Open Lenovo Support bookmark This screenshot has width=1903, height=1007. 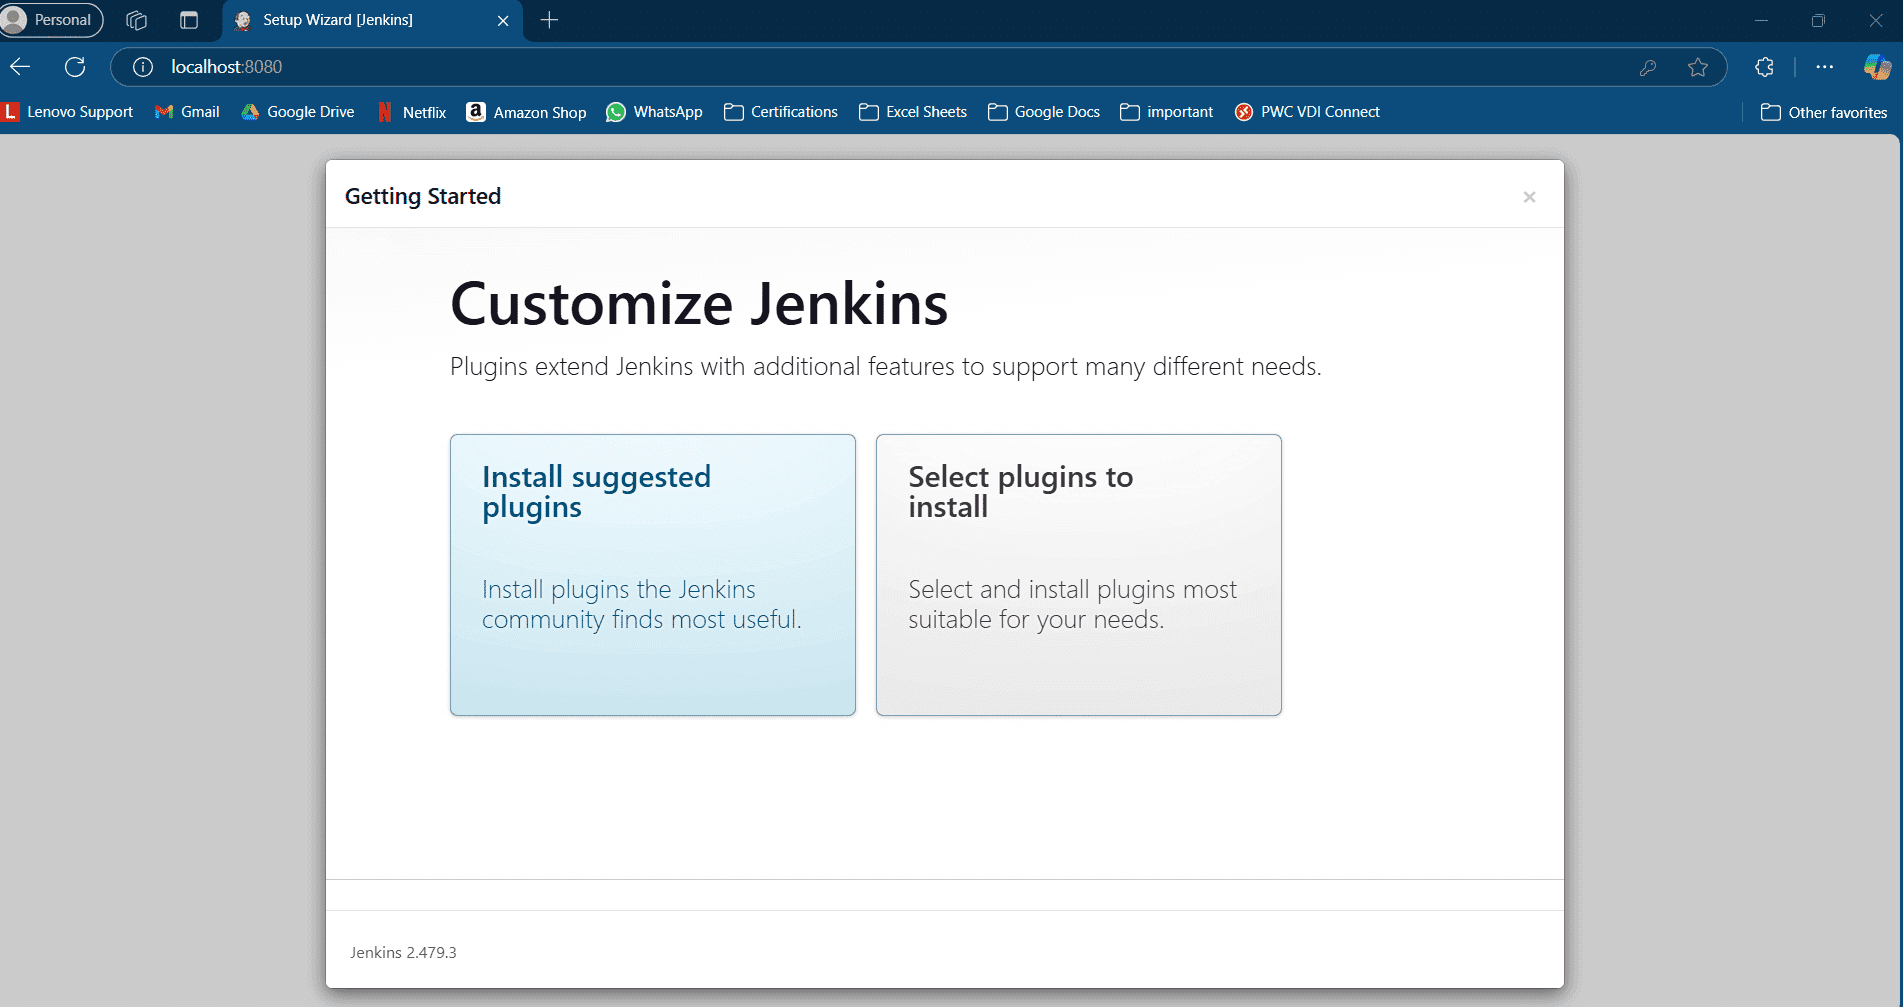pos(68,112)
